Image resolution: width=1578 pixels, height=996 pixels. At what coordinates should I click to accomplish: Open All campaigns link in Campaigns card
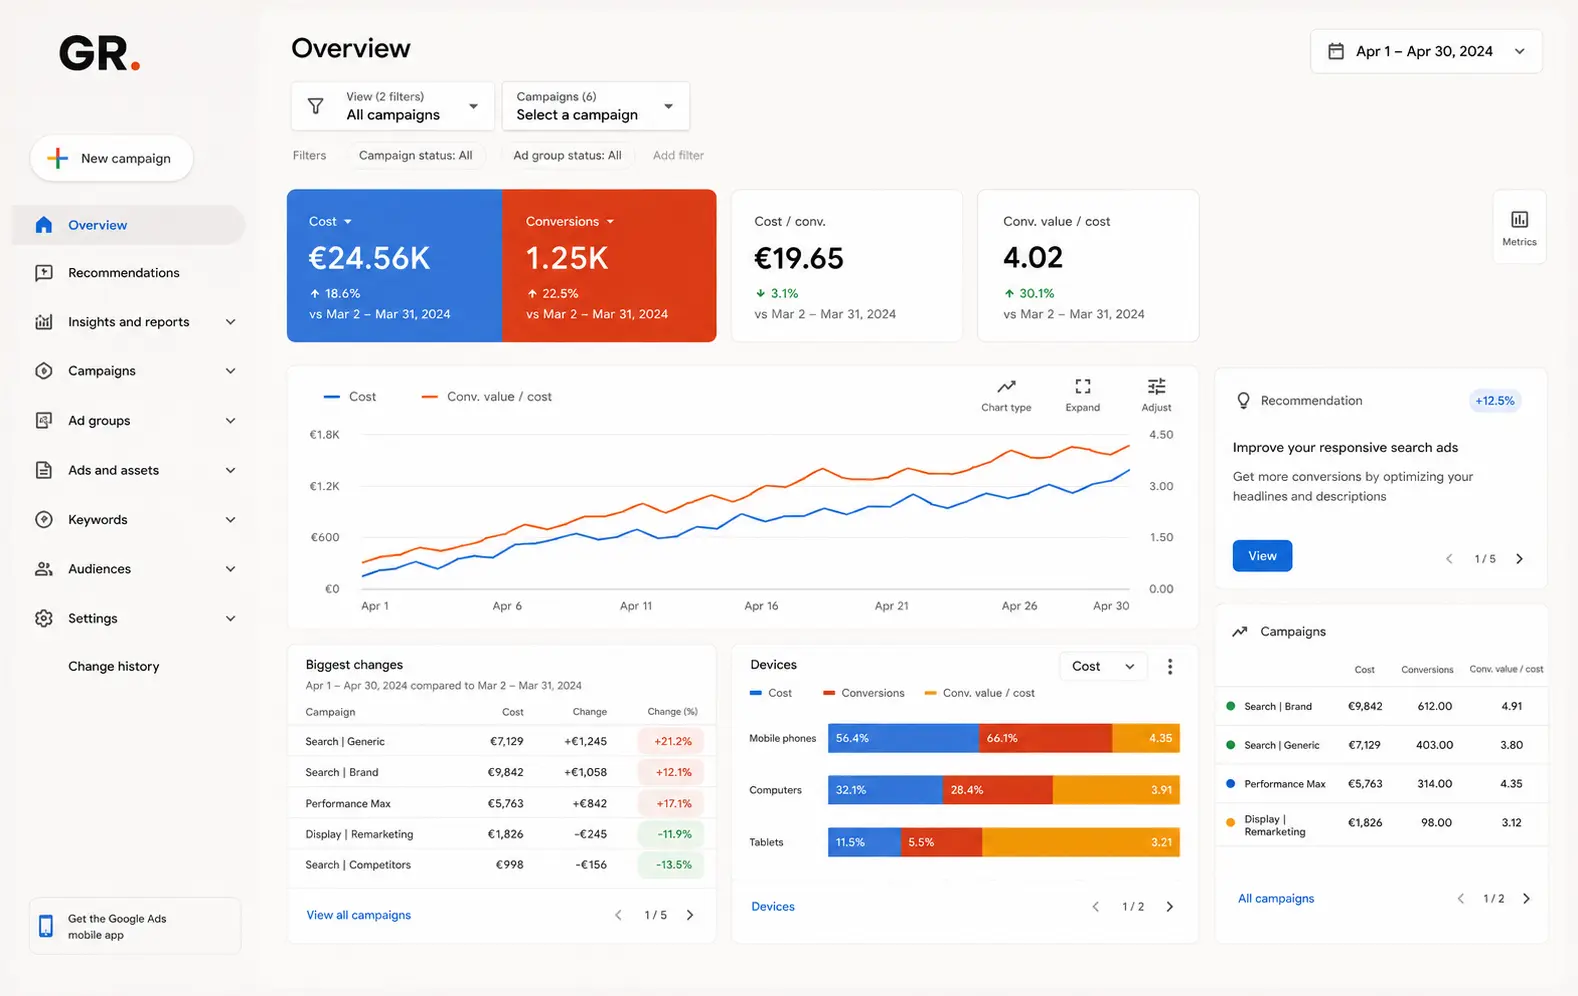pos(1276,899)
